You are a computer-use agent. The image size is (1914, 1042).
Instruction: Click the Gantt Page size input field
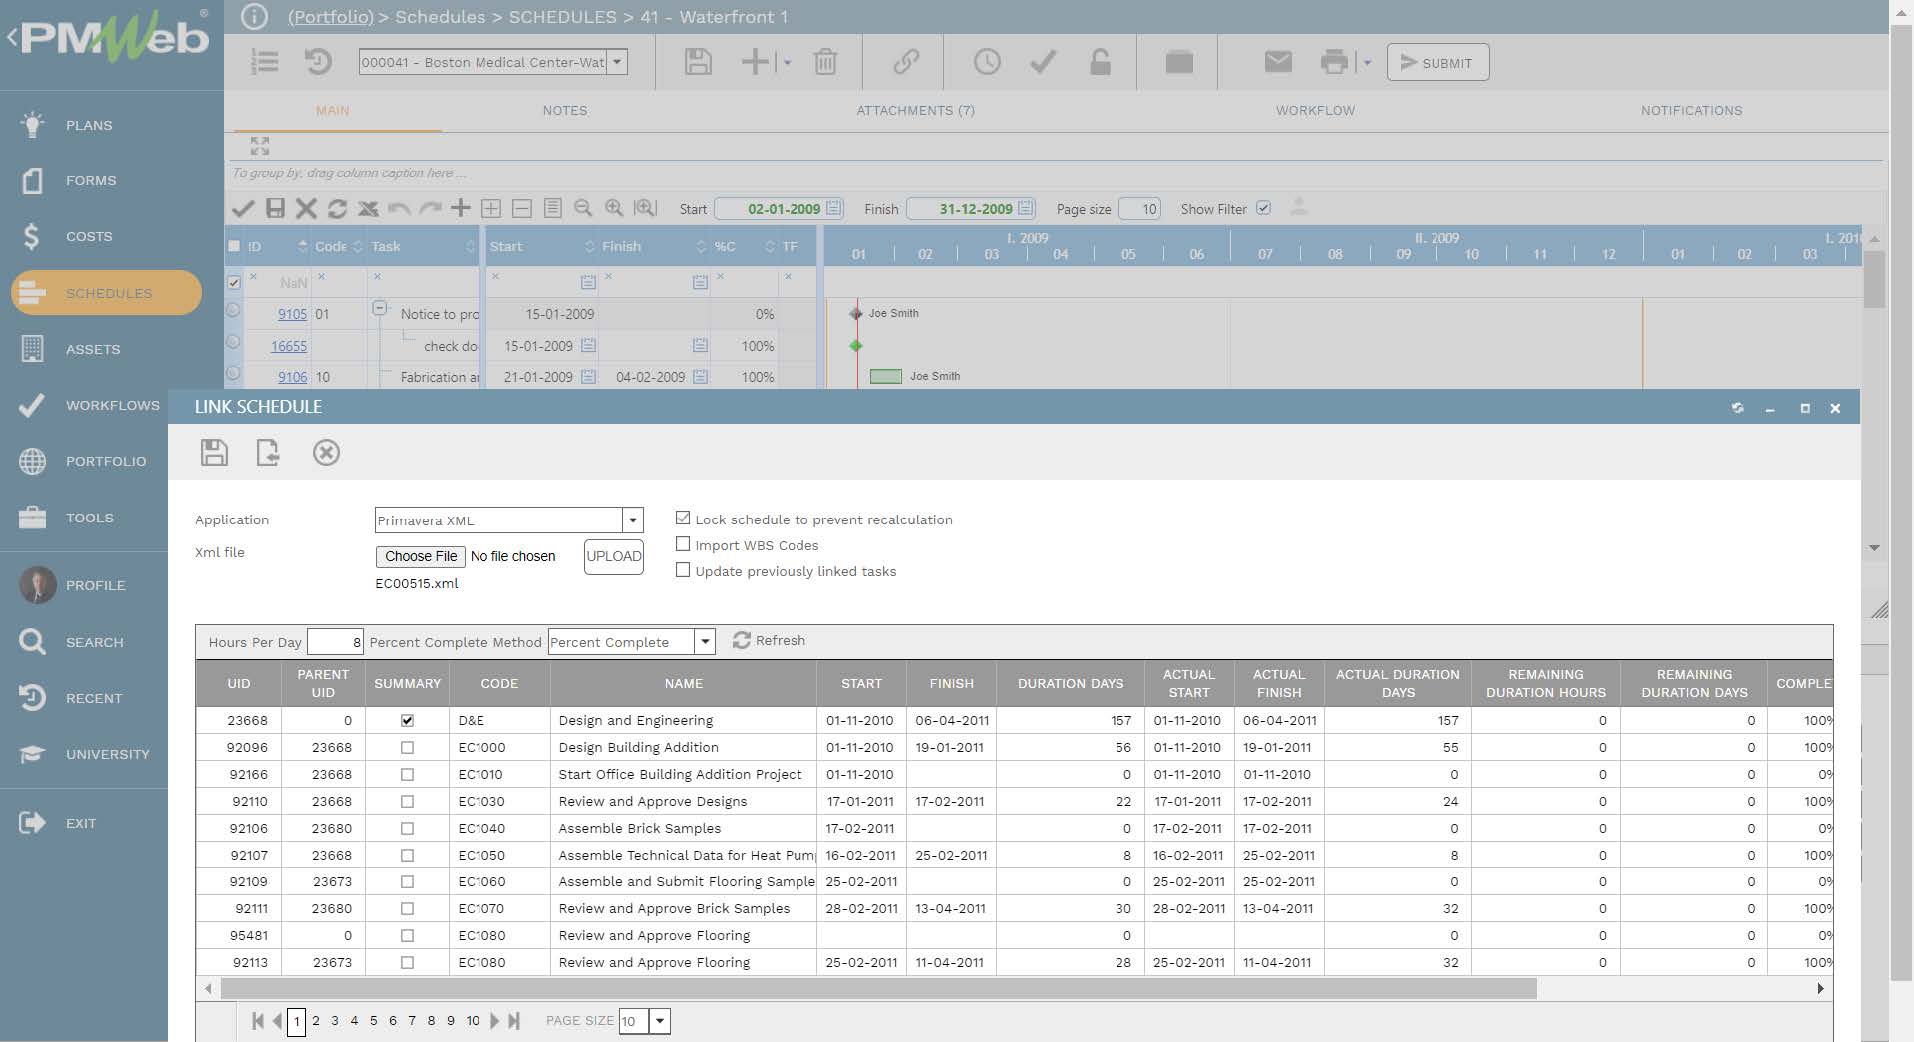coord(1139,208)
